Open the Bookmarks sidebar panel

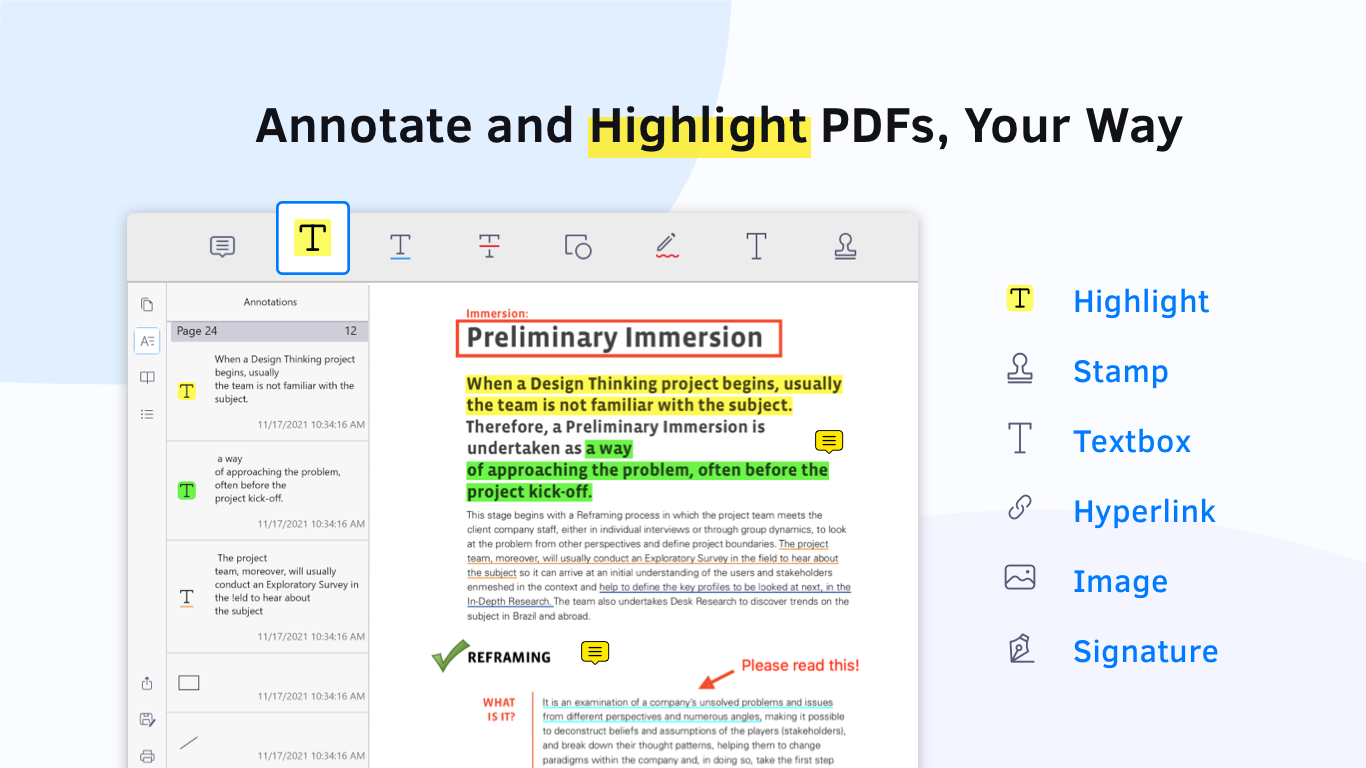click(147, 378)
